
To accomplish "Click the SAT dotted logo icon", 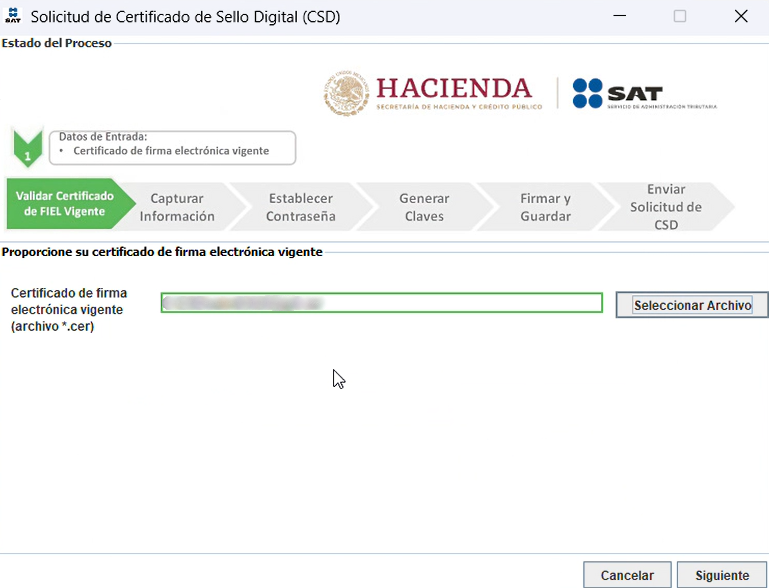I will pyautogui.click(x=587, y=93).
